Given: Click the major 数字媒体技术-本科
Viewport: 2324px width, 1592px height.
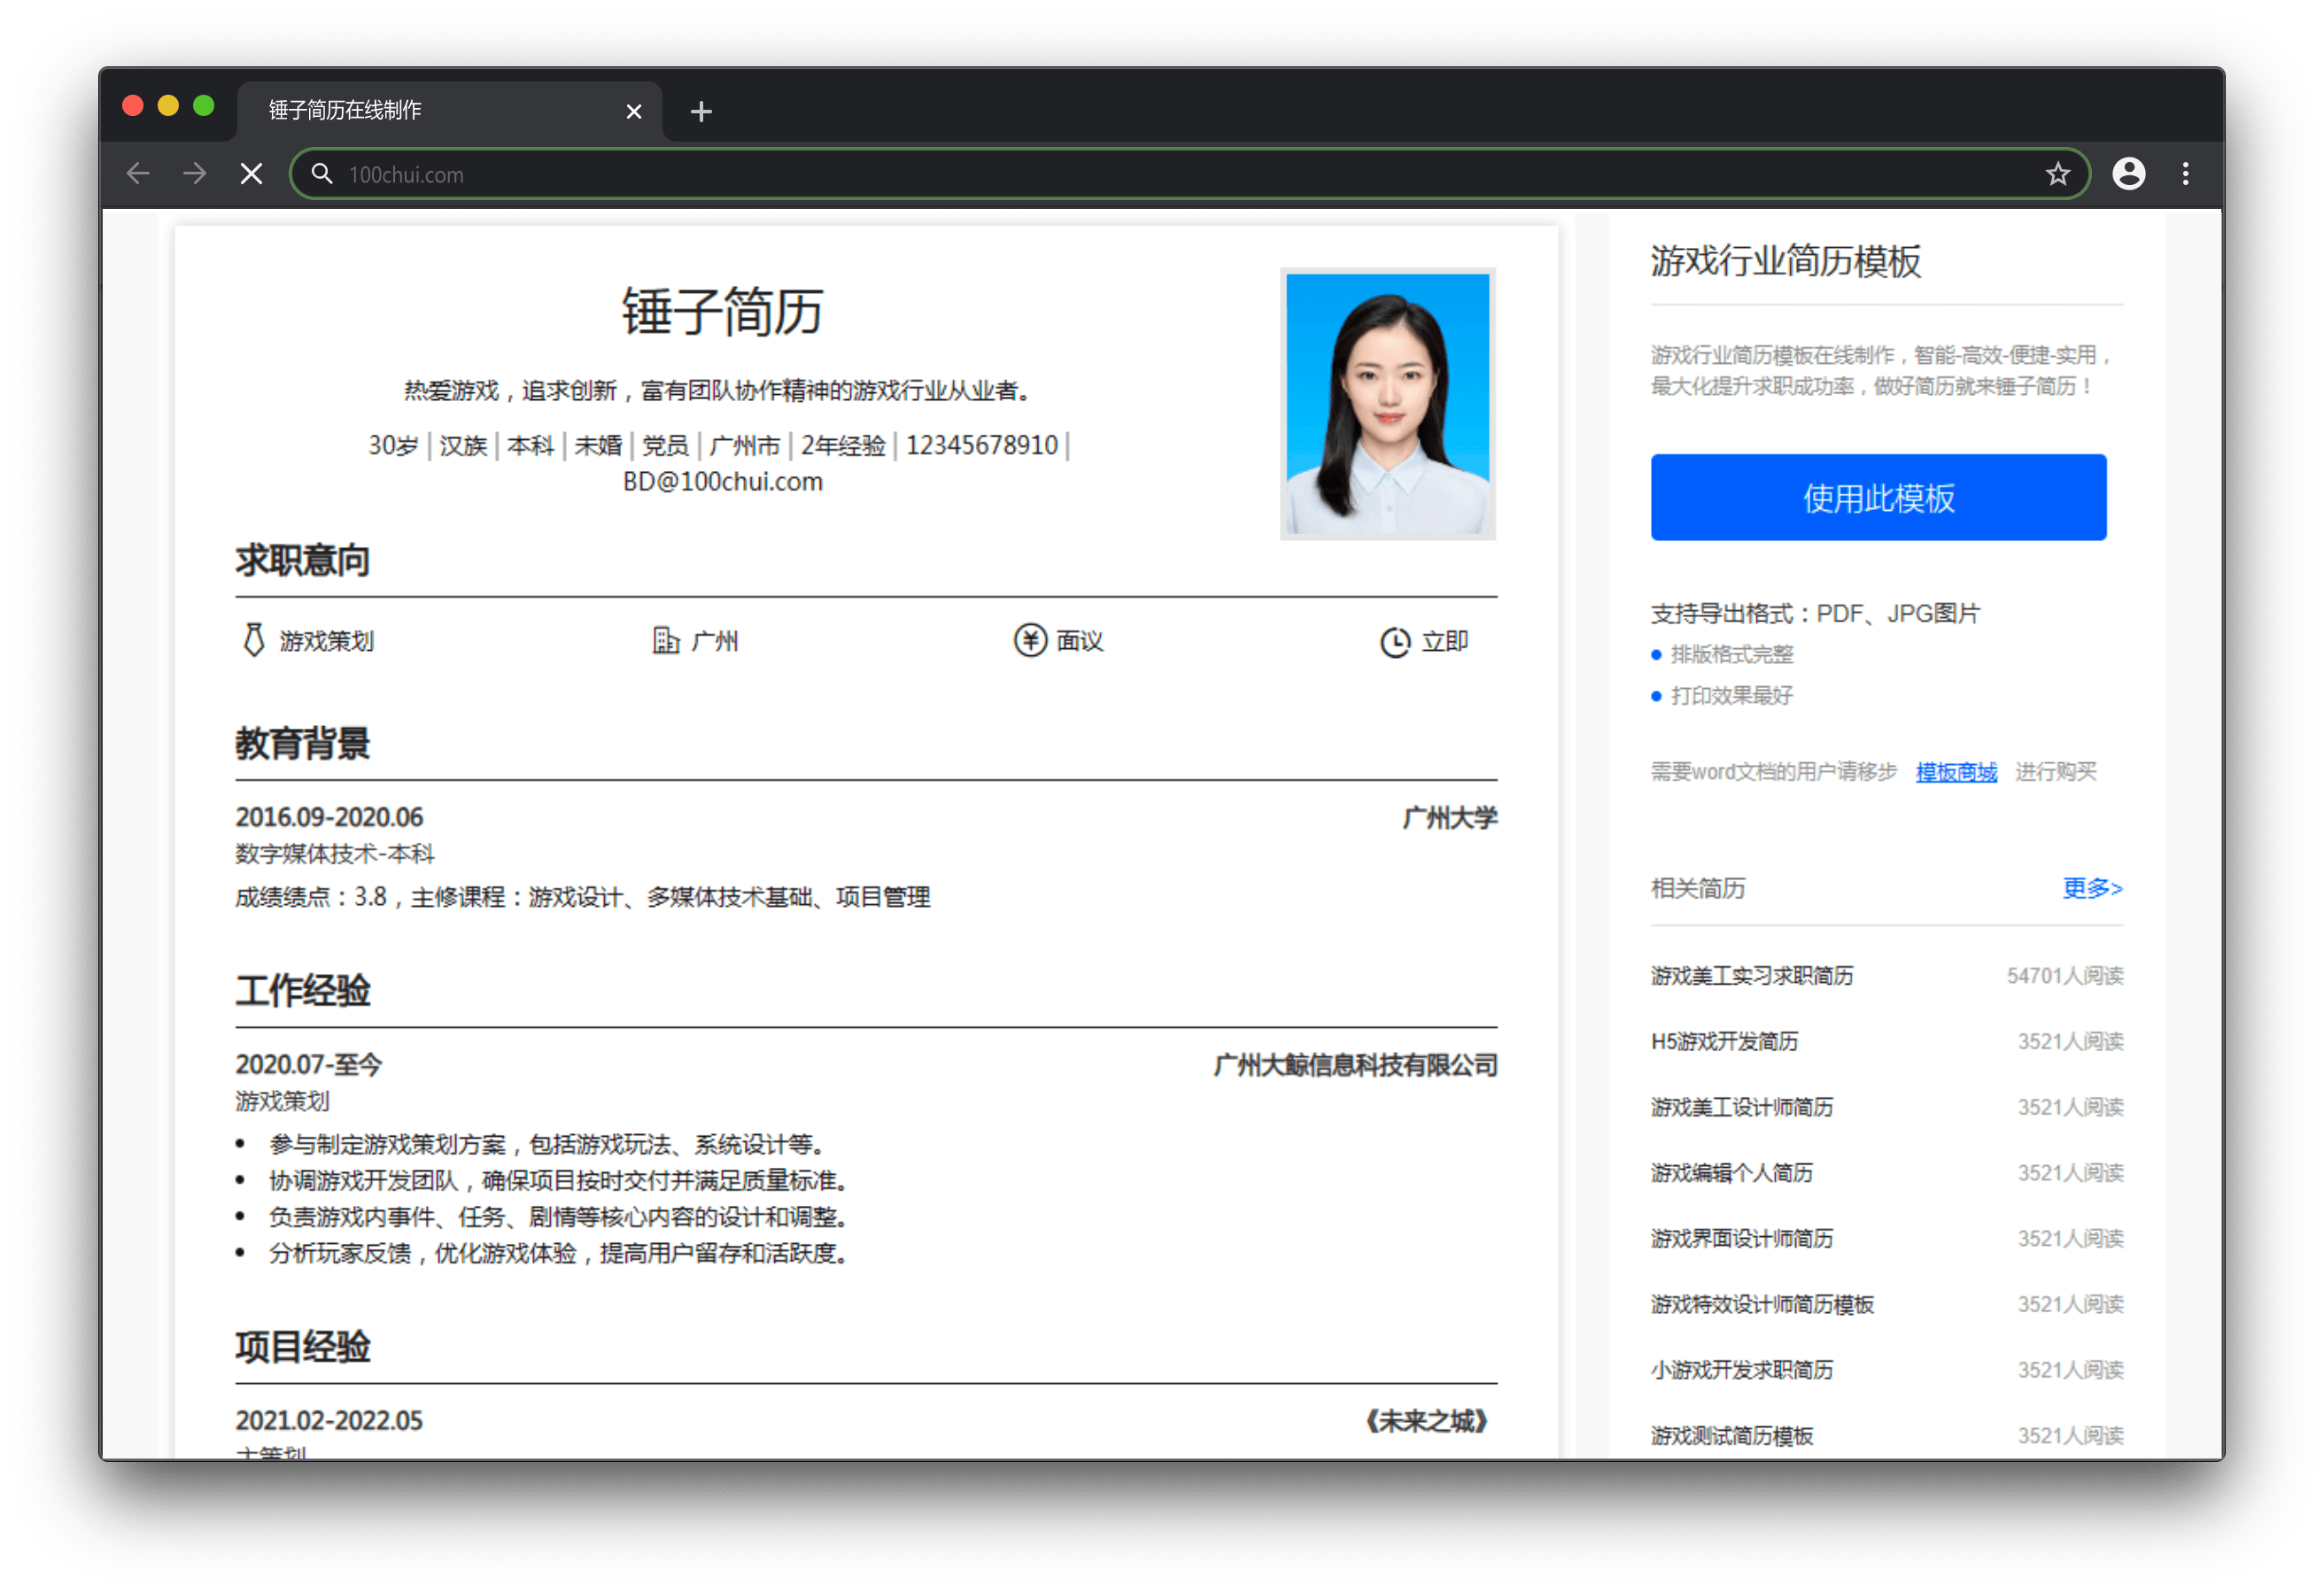Looking at the screenshot, I should click(335, 854).
